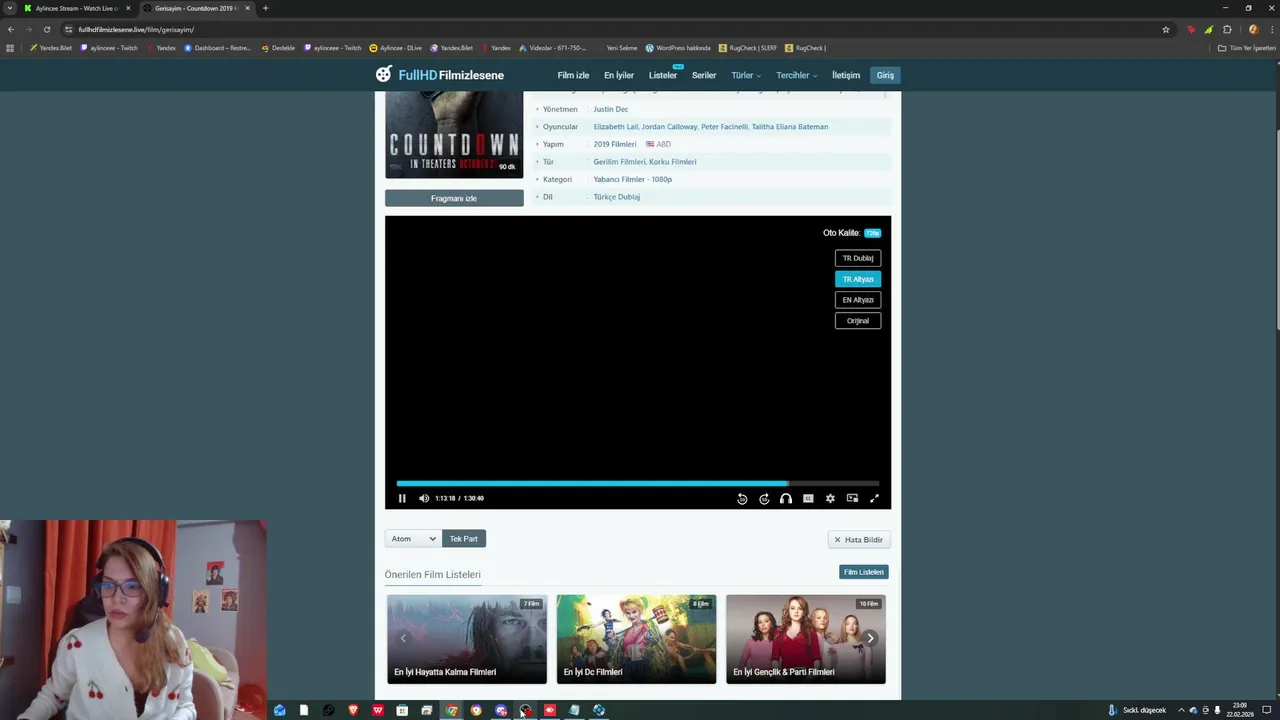Image resolution: width=1280 pixels, height=720 pixels.
Task: Open the Yabancı Filmler - 1080p category link
Action: (x=632, y=179)
